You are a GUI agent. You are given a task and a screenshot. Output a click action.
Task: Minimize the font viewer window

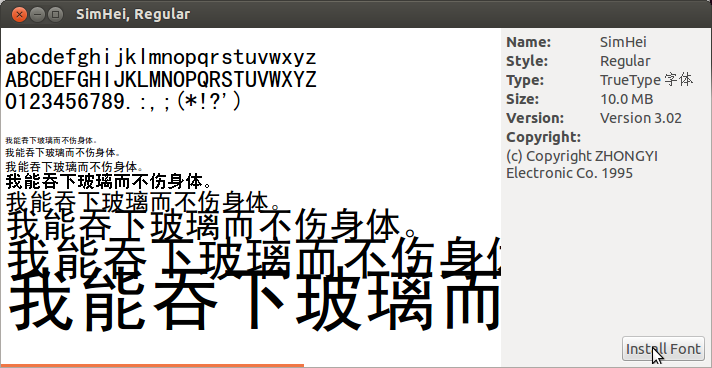click(x=37, y=14)
